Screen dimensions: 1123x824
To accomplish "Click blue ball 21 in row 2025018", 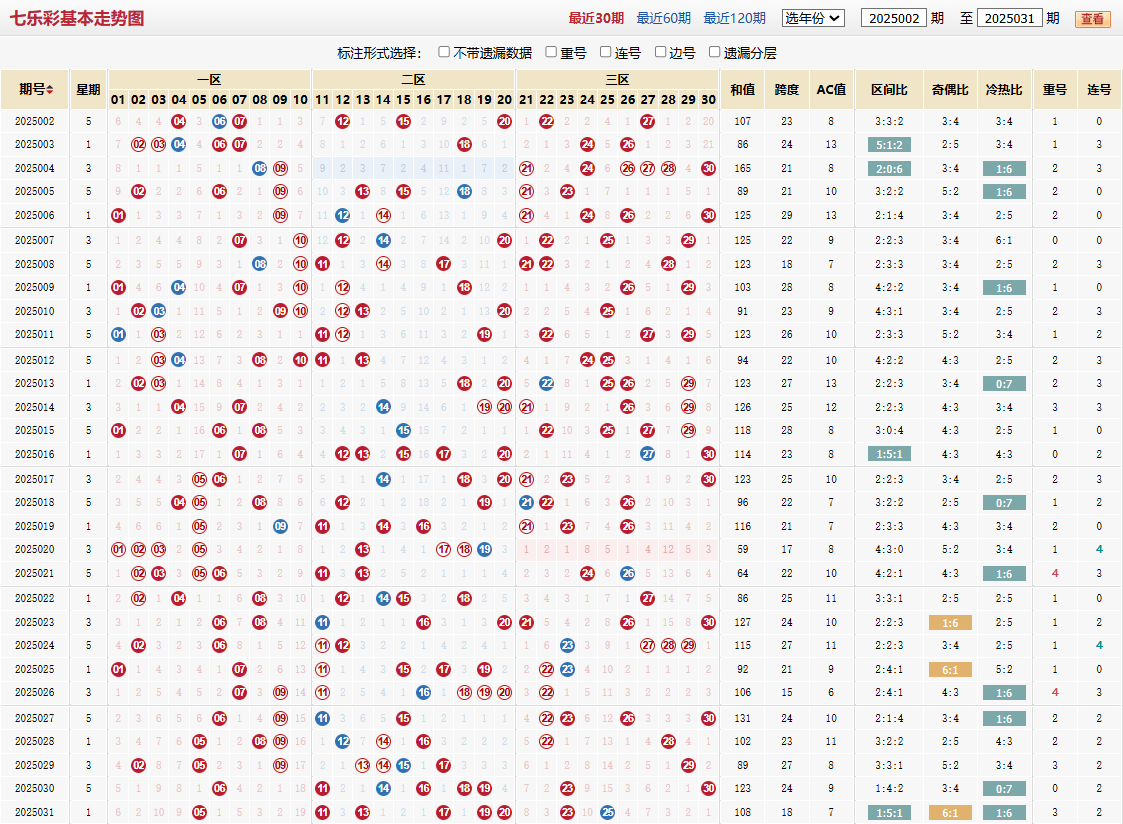I will click(526, 503).
